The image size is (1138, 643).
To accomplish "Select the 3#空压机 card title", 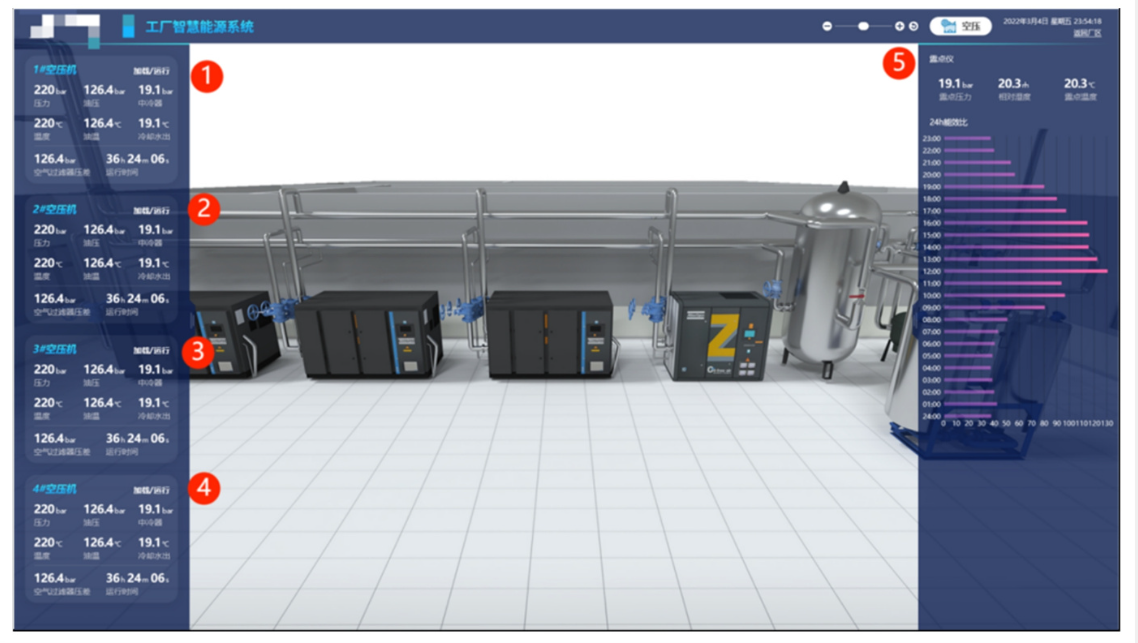I will (x=54, y=349).
